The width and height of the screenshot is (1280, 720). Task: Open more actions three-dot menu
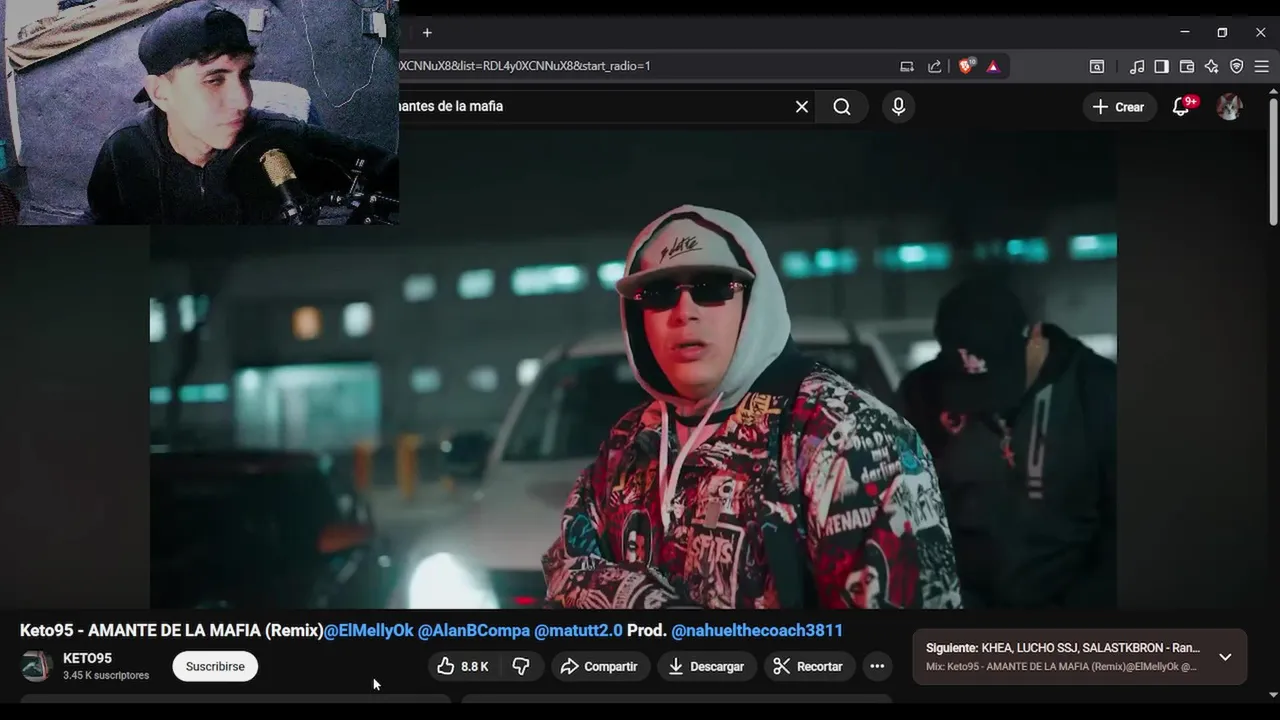click(x=877, y=667)
